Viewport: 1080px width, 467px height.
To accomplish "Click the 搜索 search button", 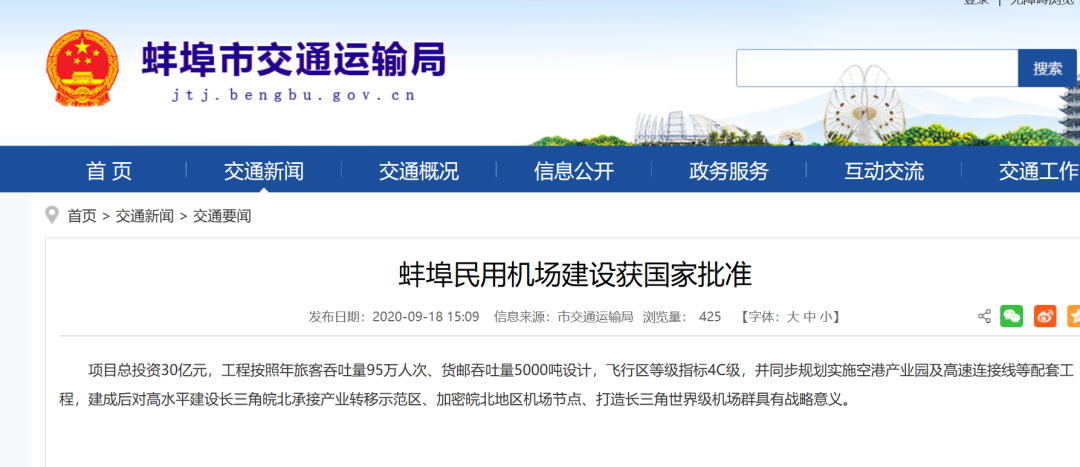I will click(x=1048, y=68).
